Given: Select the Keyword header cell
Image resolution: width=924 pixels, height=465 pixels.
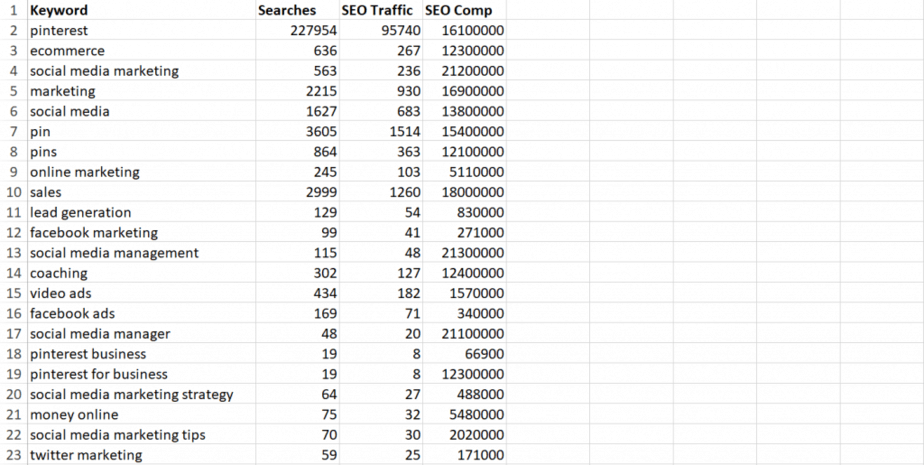Looking at the screenshot, I should point(59,11).
